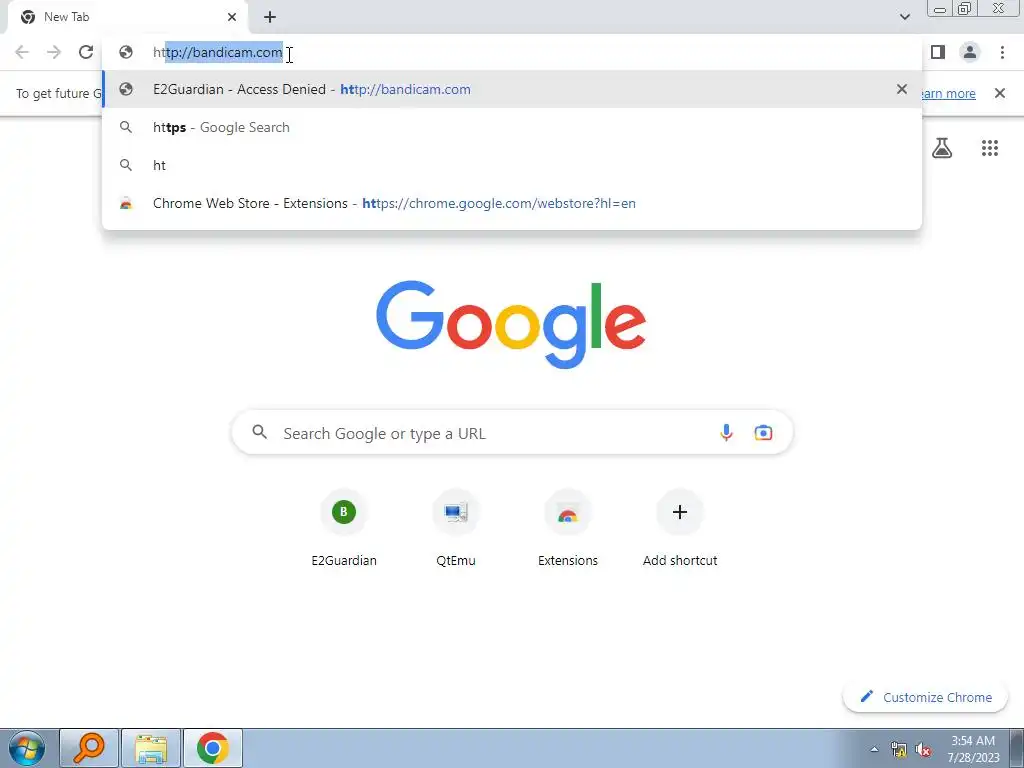Start voice search with the microphone icon
This screenshot has height=768, width=1024.
tap(726, 433)
